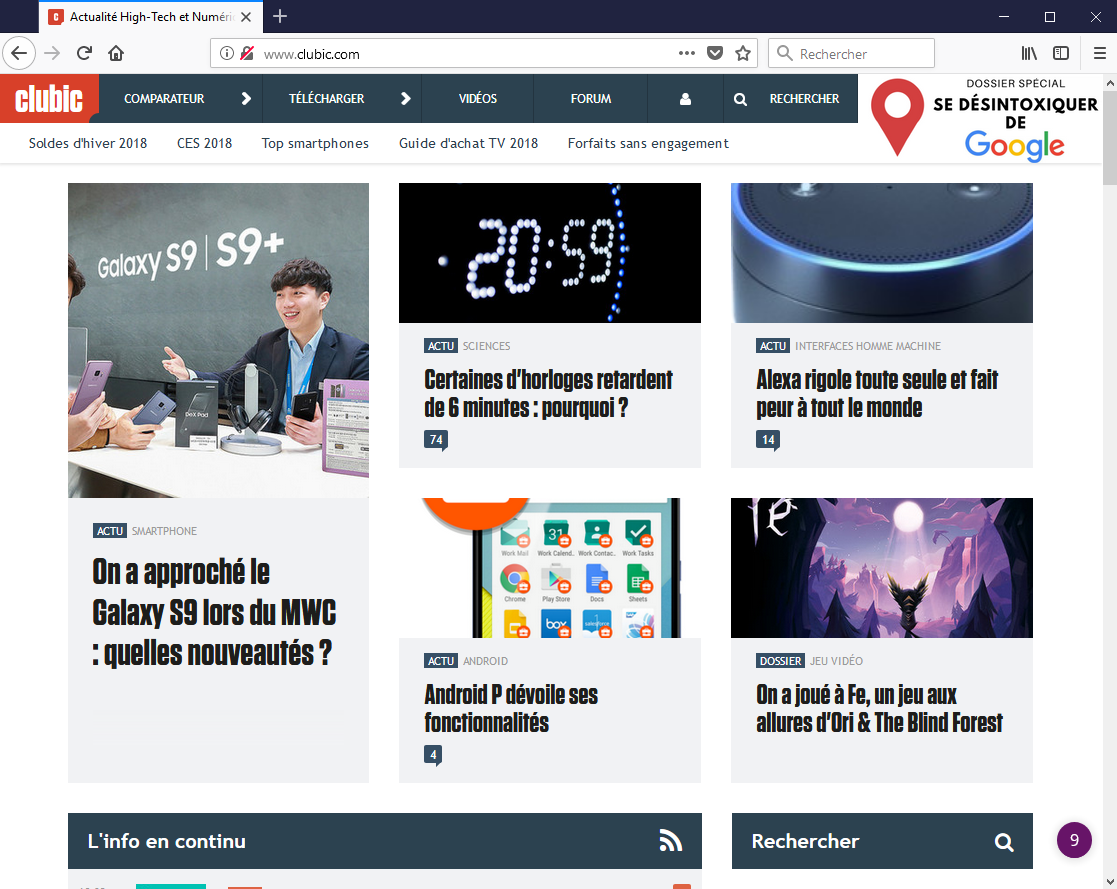Image resolution: width=1117 pixels, height=889 pixels.
Task: Open page actions three-dot menu in address bar
Action: (687, 54)
